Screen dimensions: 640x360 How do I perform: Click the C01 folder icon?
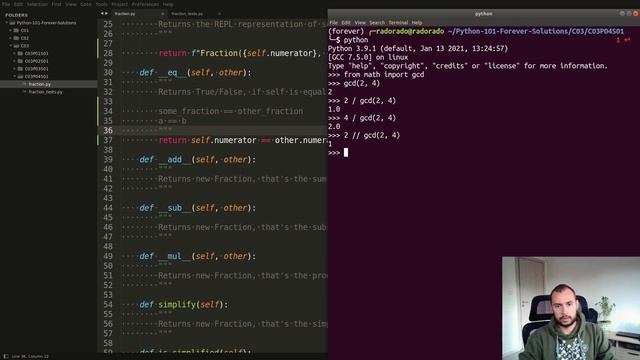(x=16, y=30)
